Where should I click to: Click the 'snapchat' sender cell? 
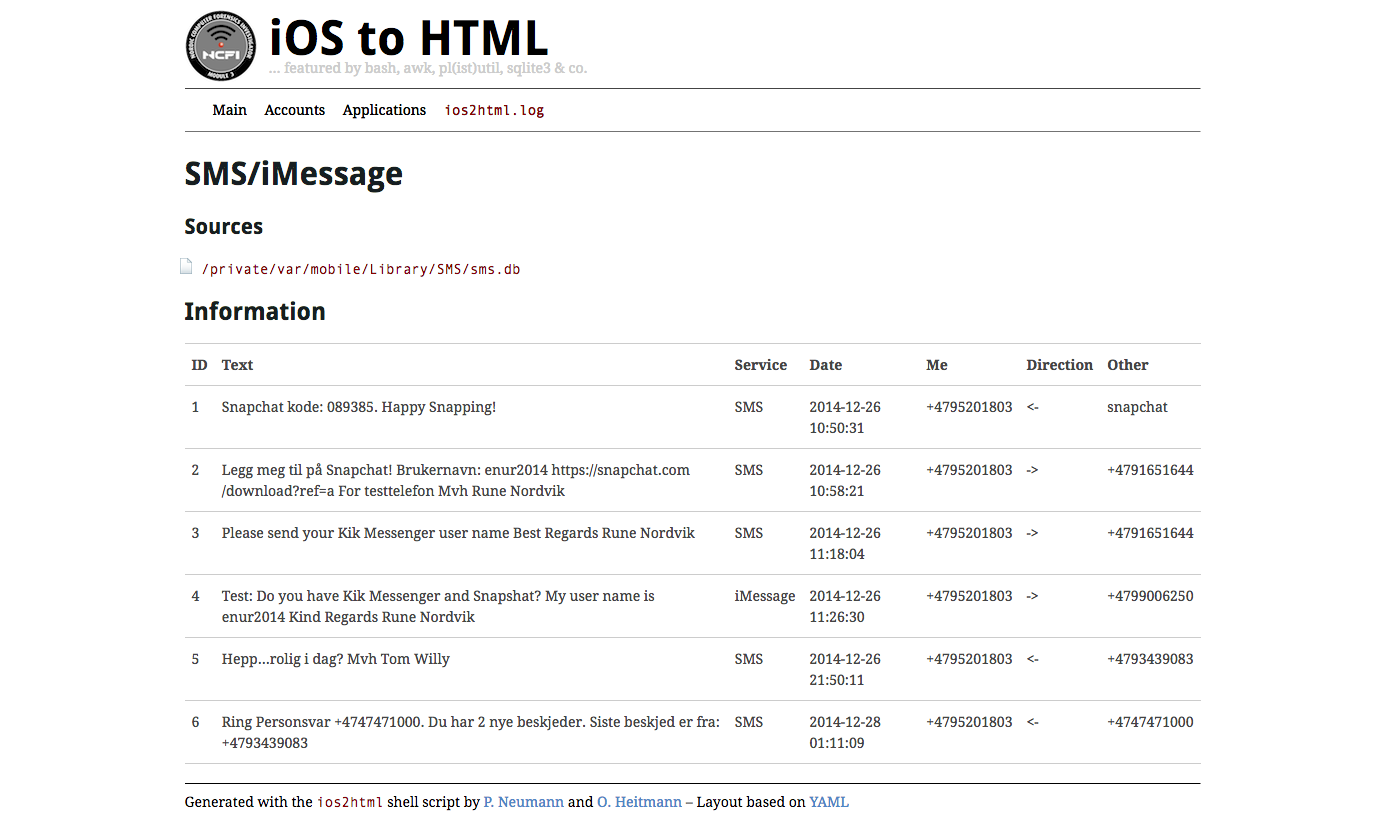1137,408
